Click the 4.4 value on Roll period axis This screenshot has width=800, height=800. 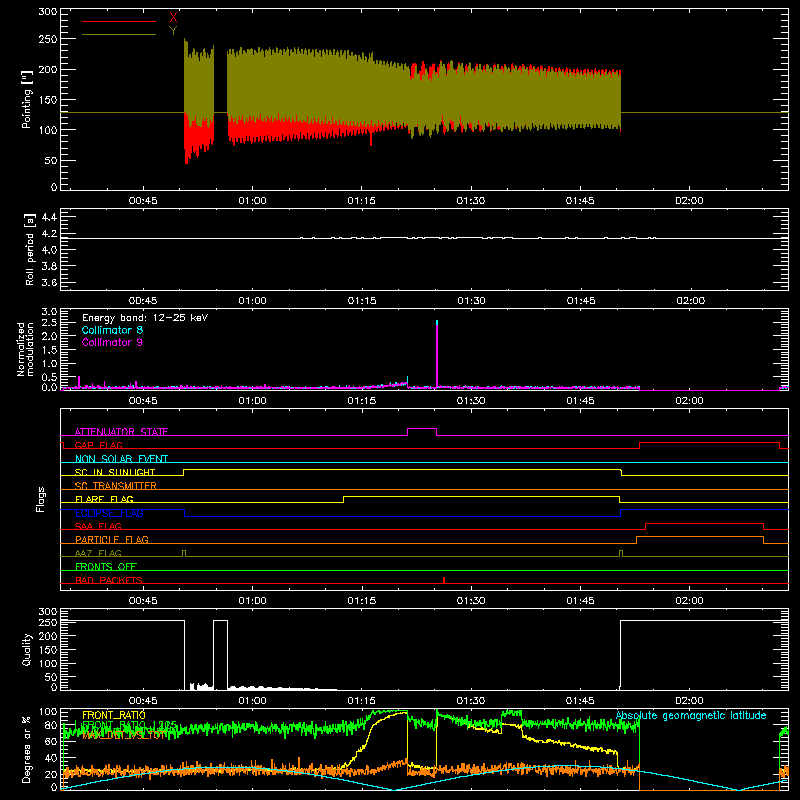pos(49,217)
